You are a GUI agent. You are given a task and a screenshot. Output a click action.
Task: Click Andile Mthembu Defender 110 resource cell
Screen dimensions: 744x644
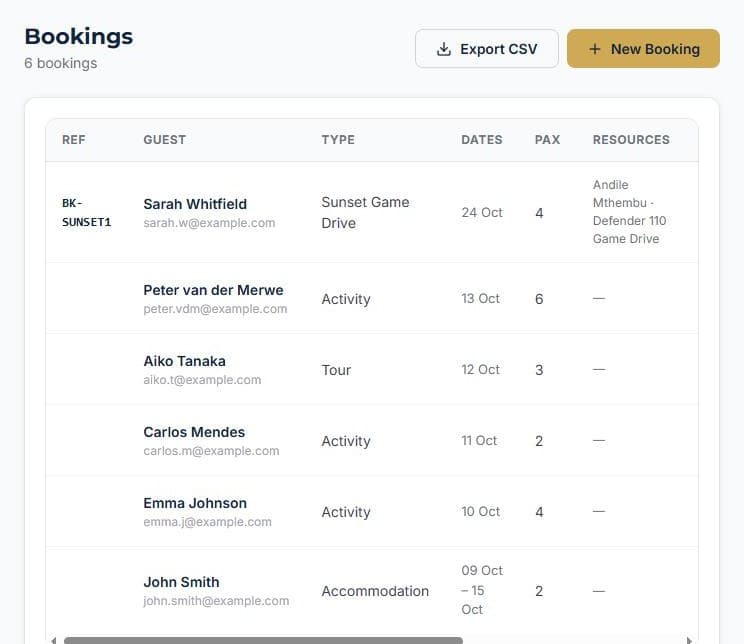click(629, 212)
